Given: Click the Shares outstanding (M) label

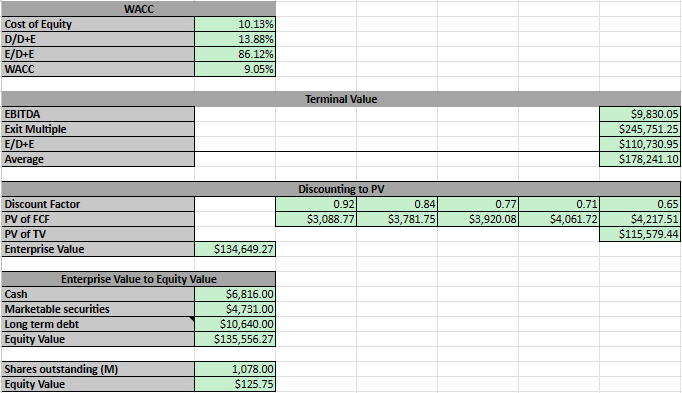Looking at the screenshot, I should [x=98, y=369].
